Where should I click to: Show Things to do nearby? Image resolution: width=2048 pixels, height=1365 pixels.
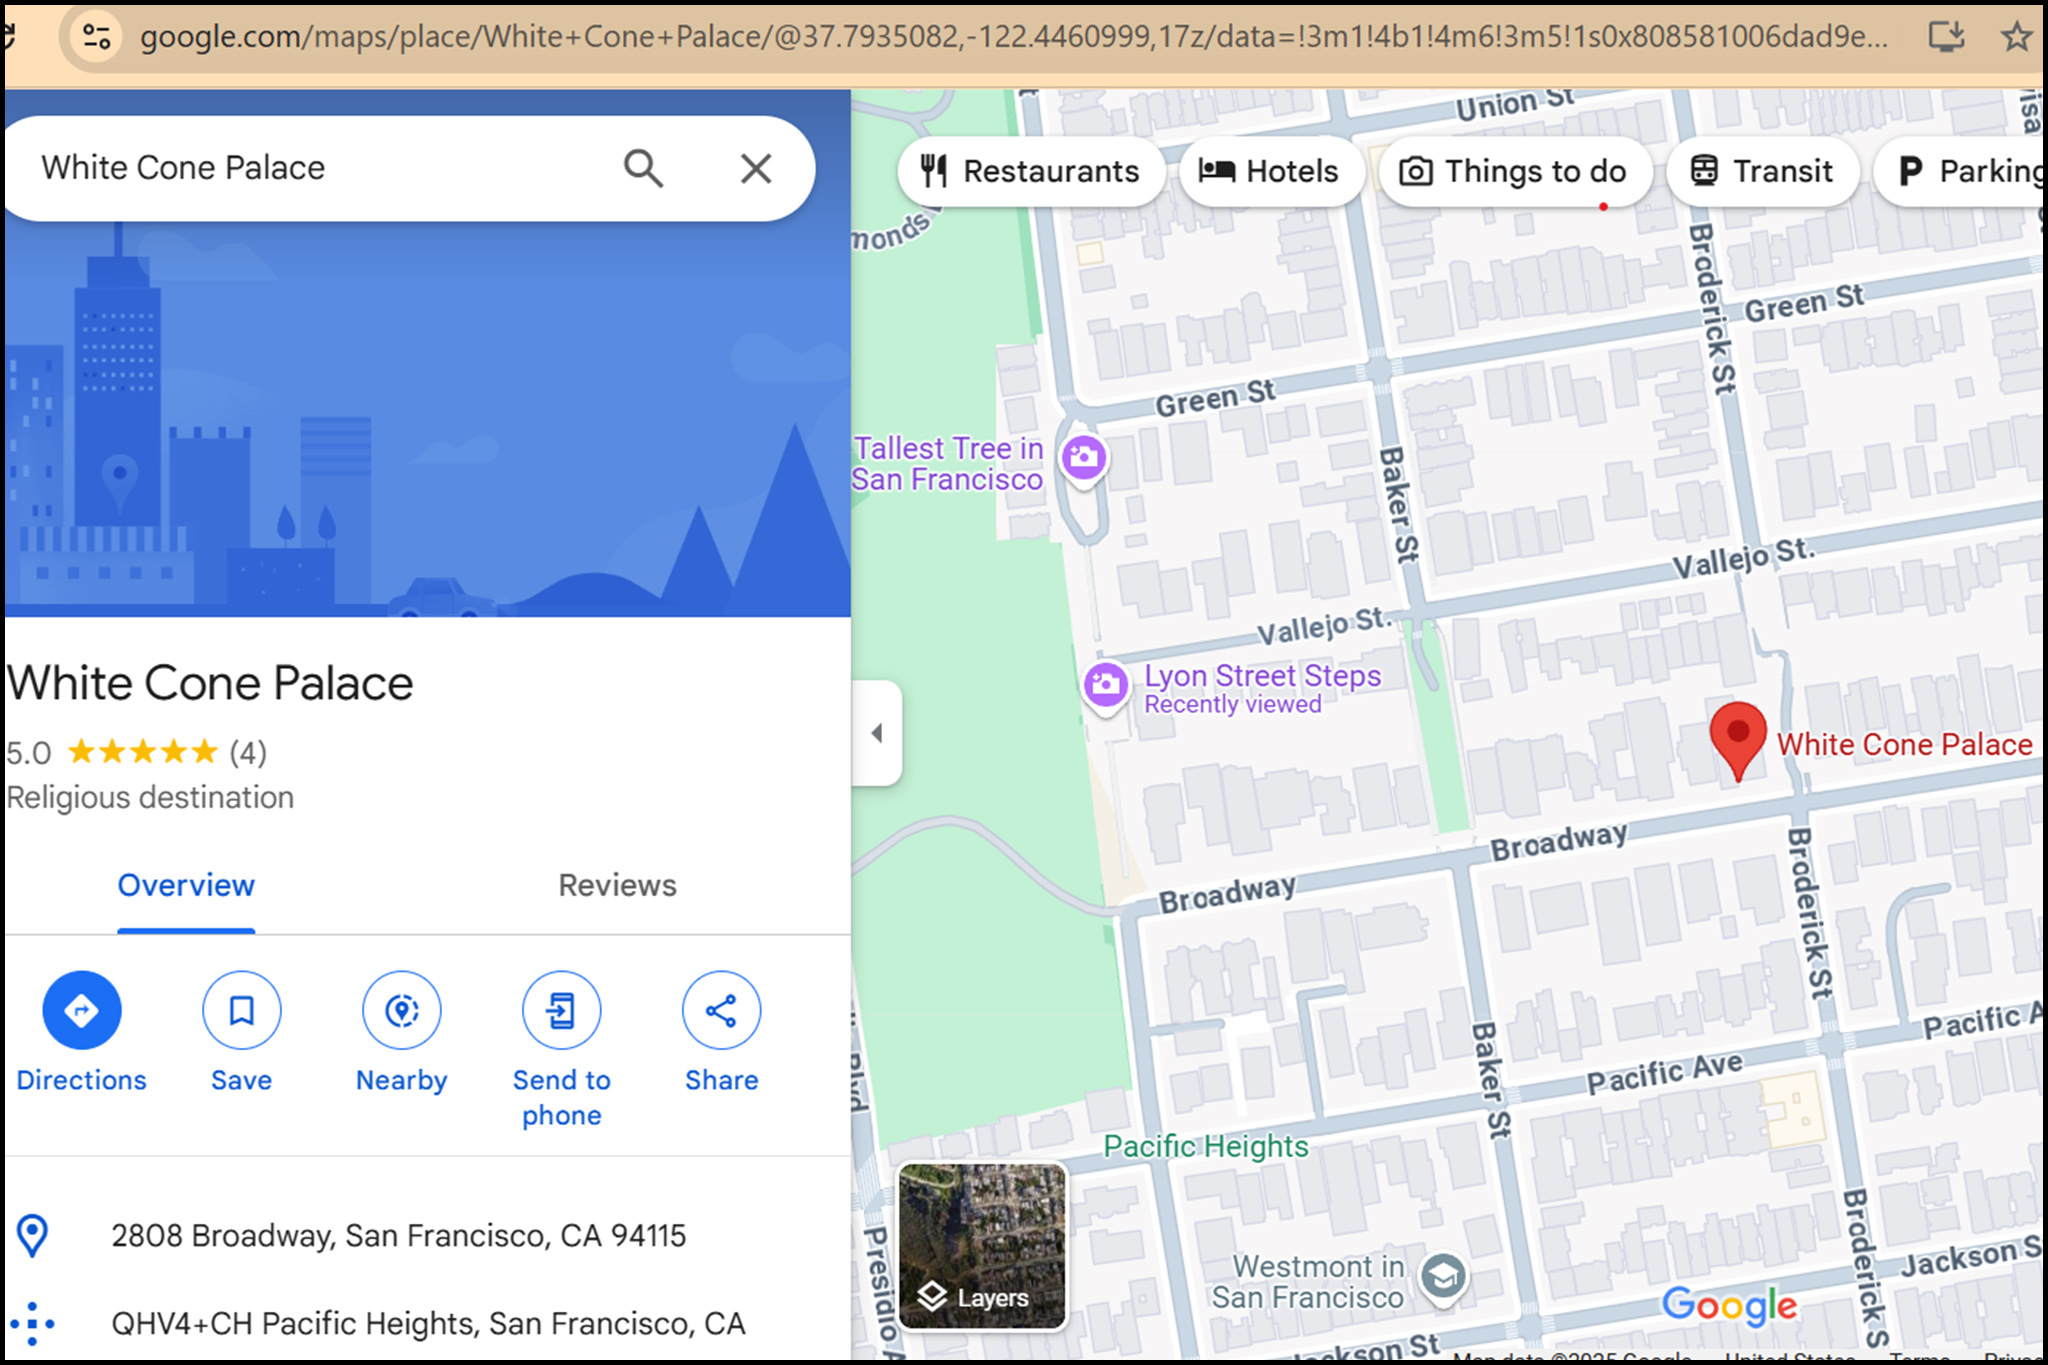click(1514, 171)
